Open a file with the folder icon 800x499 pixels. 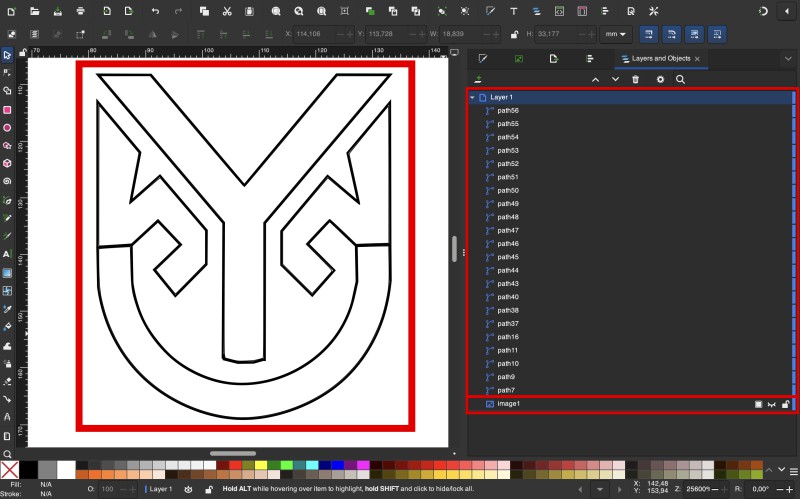point(35,11)
